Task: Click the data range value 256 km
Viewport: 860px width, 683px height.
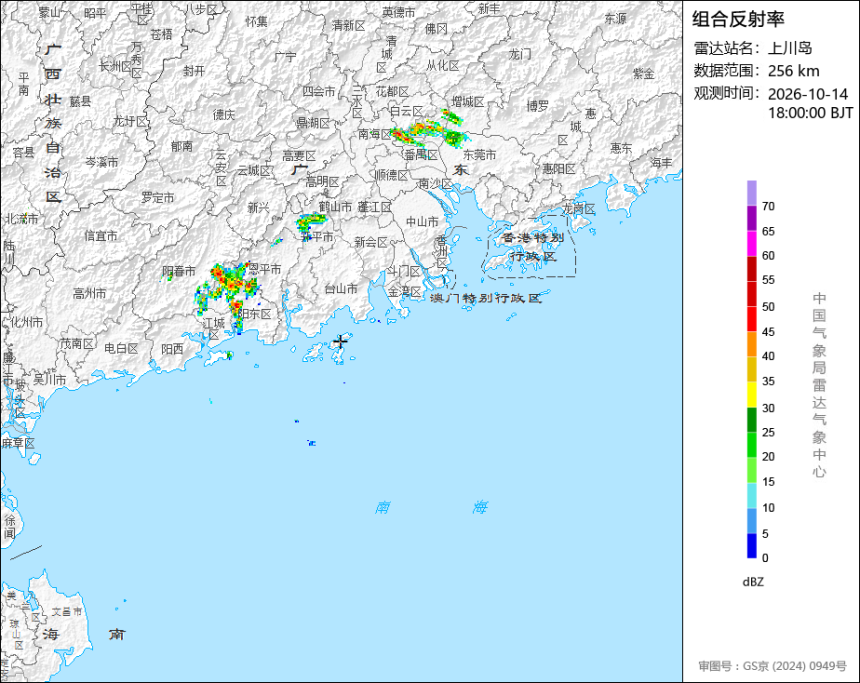Action: click(794, 71)
